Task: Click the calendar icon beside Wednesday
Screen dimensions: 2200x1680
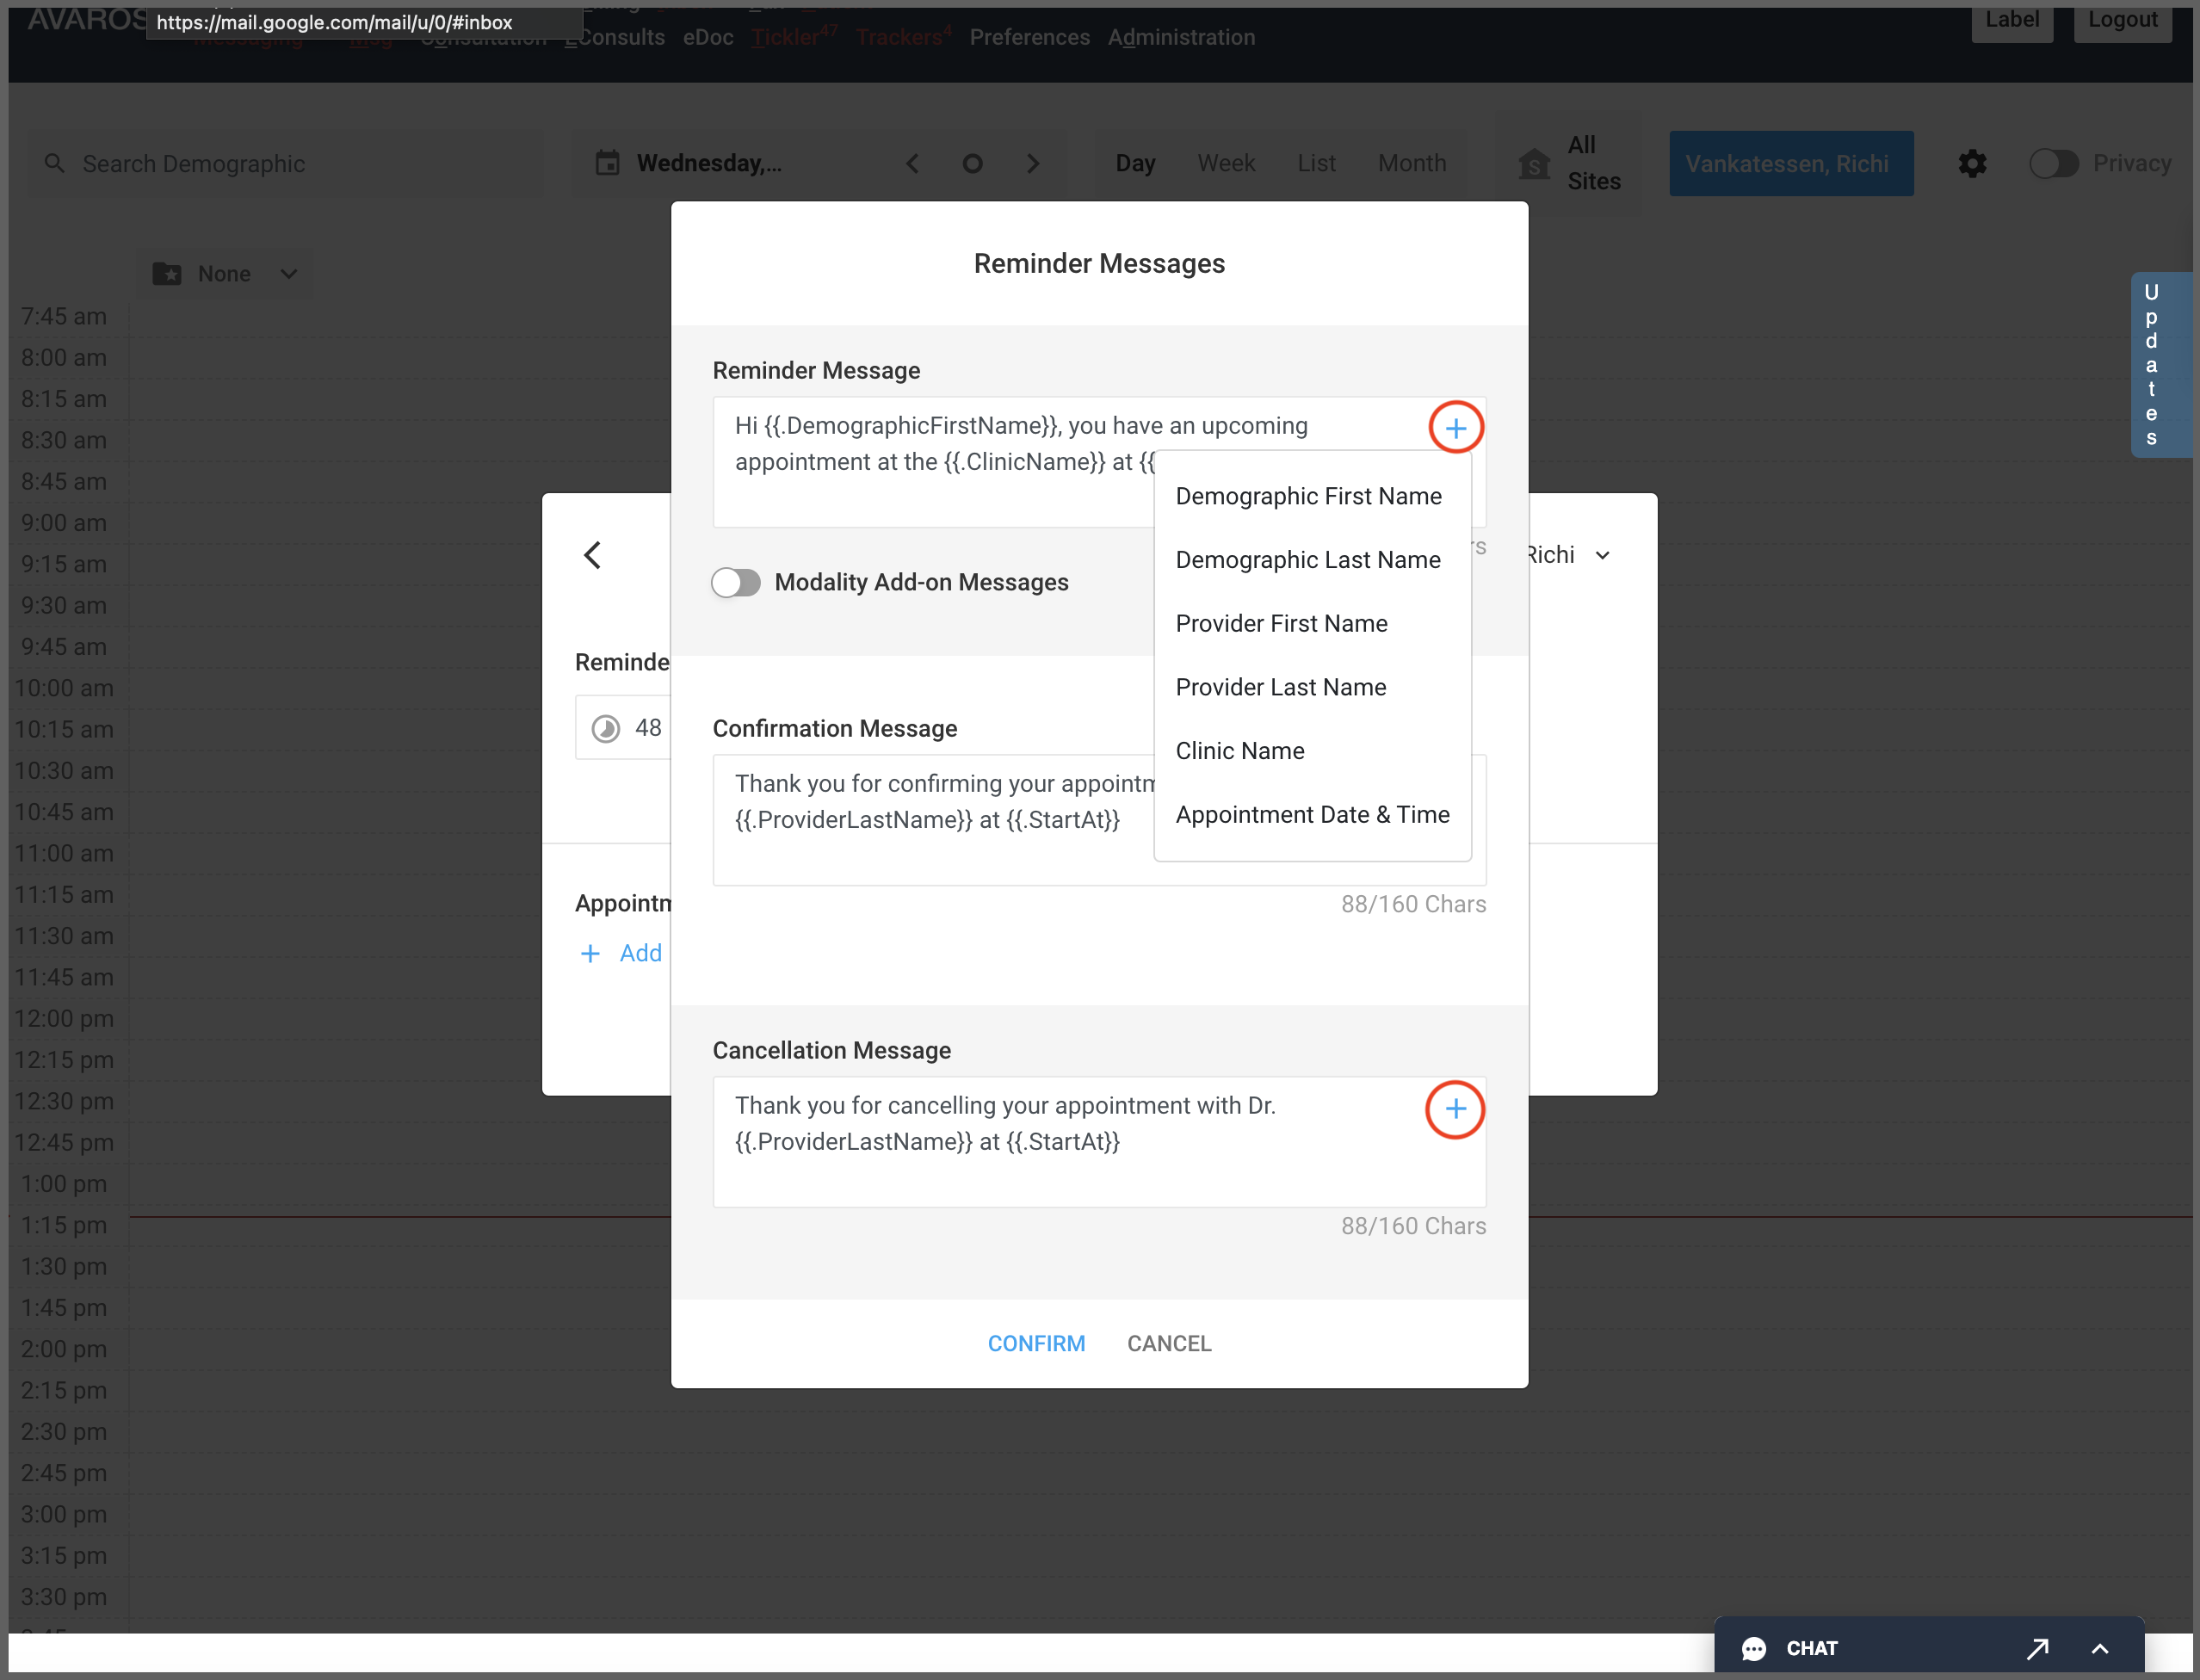Action: (x=608, y=163)
